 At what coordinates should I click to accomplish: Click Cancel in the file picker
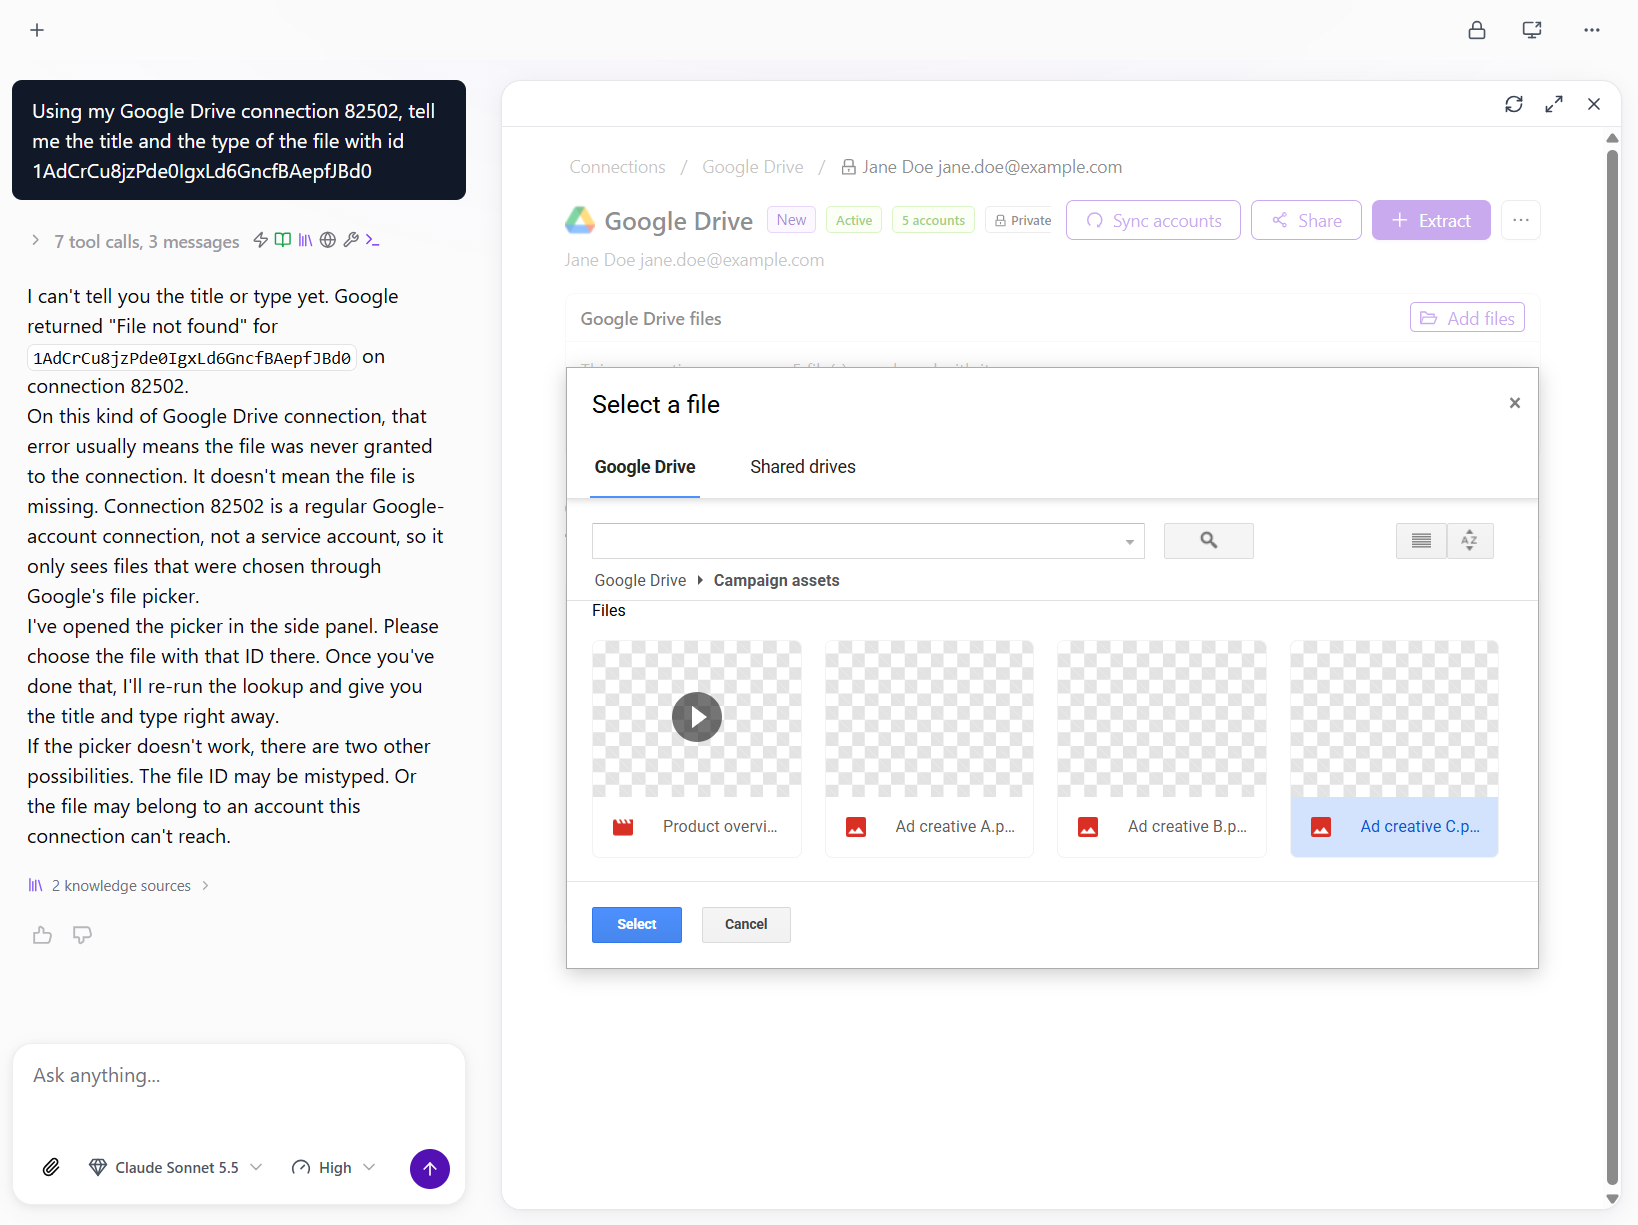click(746, 925)
